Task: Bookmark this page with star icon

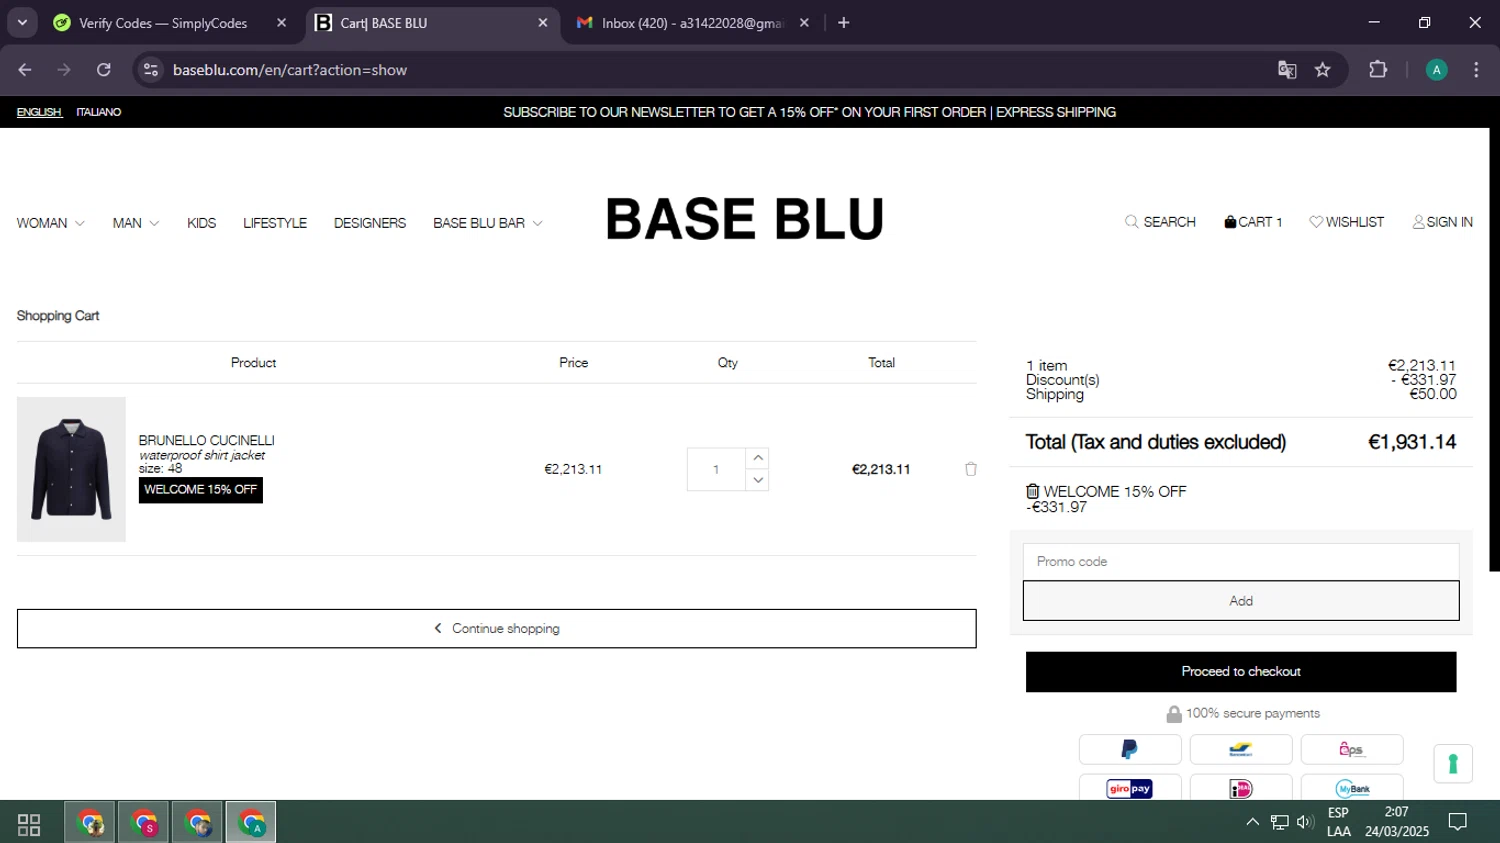Action: click(1323, 70)
